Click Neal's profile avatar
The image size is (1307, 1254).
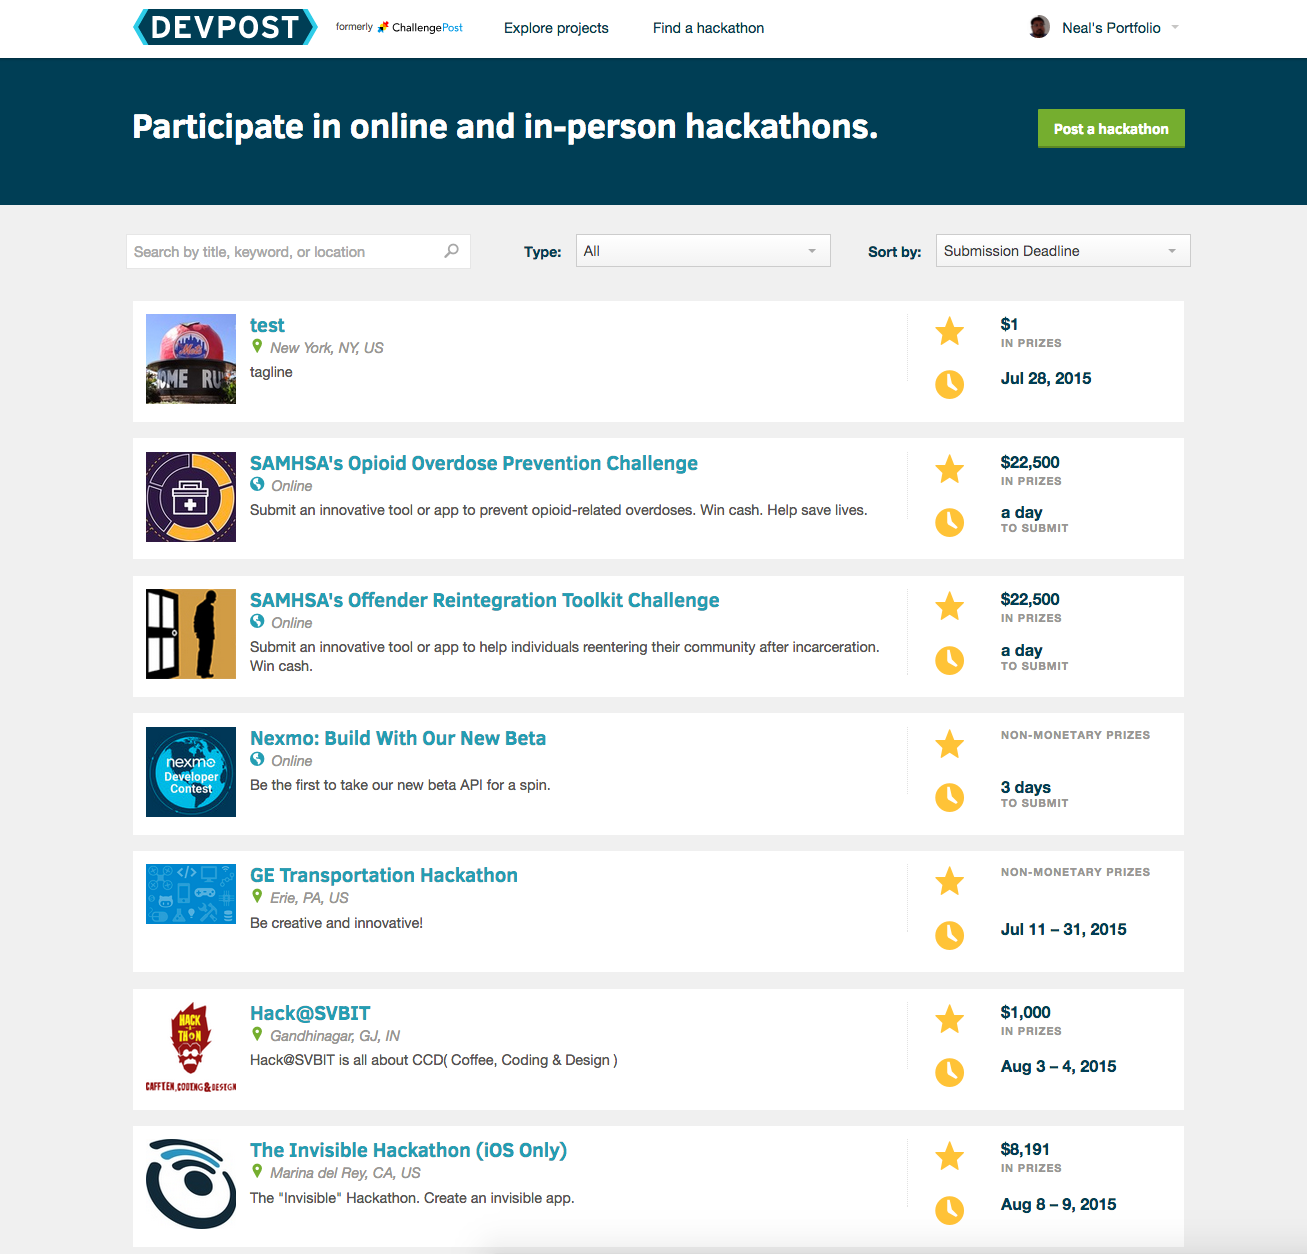click(1040, 27)
